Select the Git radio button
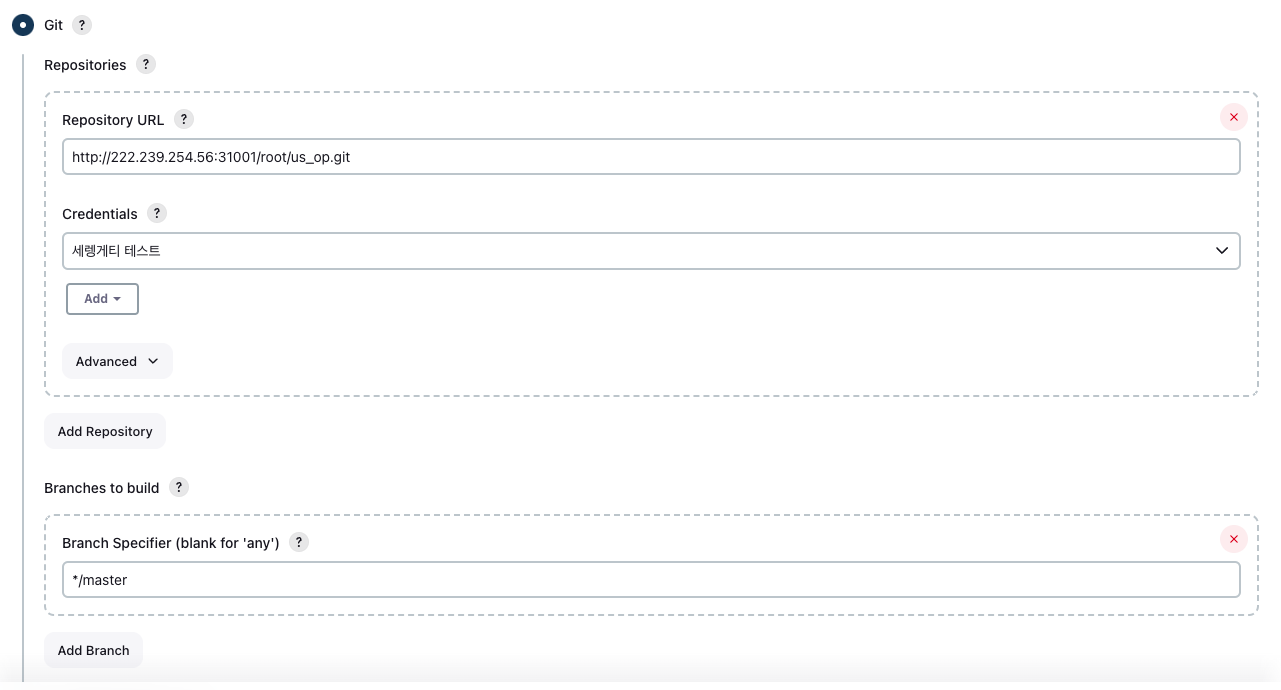 23,25
